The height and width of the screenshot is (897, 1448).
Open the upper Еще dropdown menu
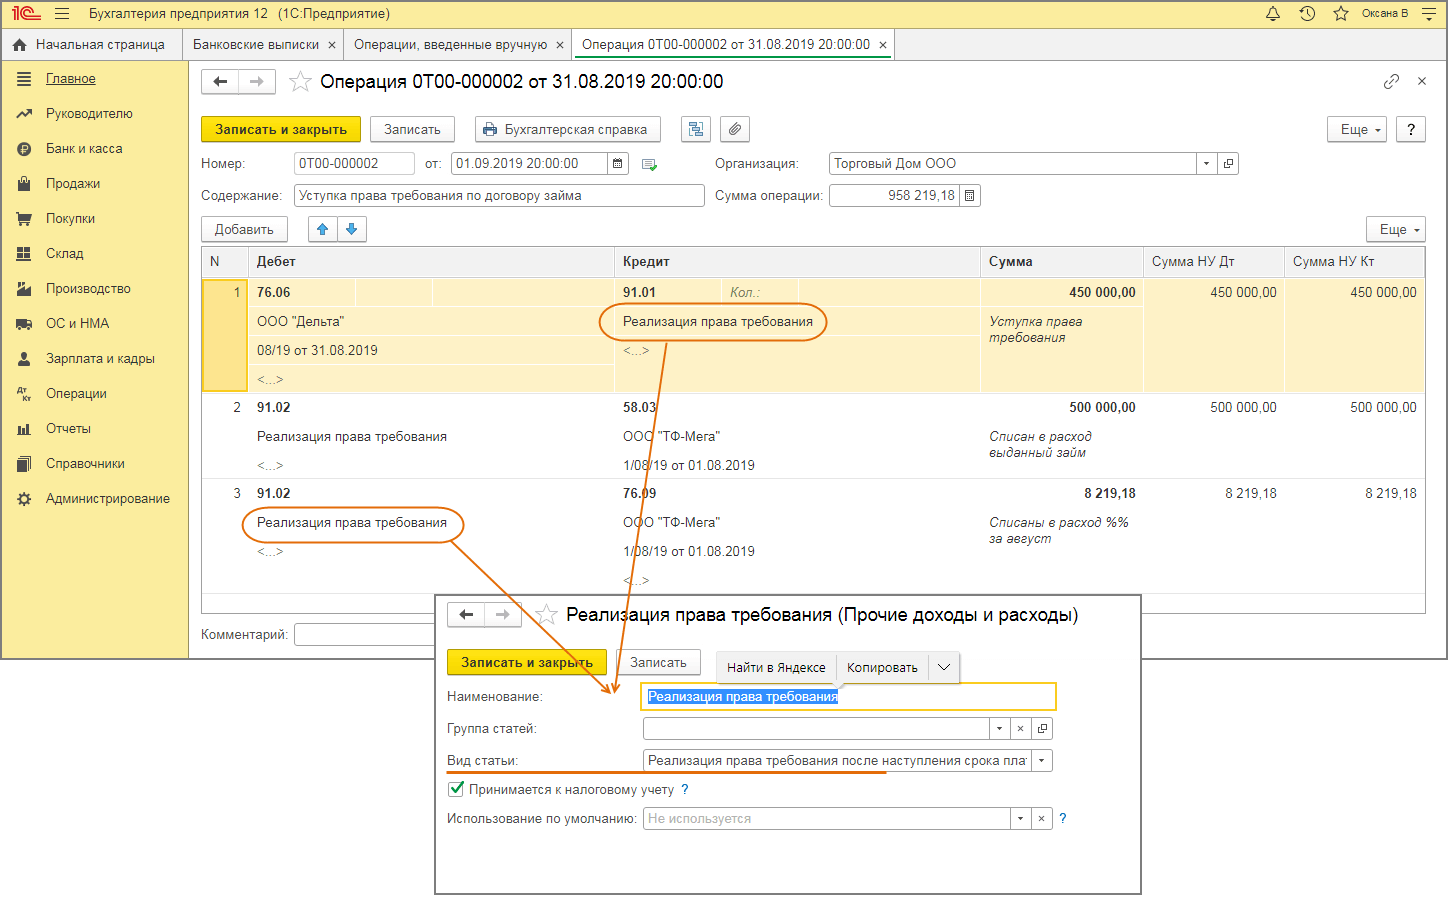coord(1357,130)
